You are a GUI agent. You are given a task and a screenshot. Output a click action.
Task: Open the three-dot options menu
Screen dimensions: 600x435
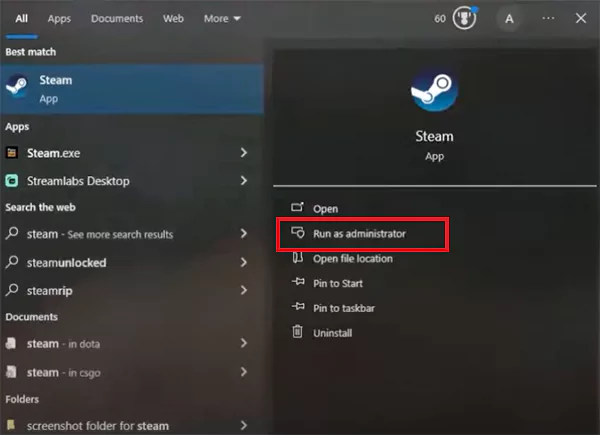pos(548,18)
